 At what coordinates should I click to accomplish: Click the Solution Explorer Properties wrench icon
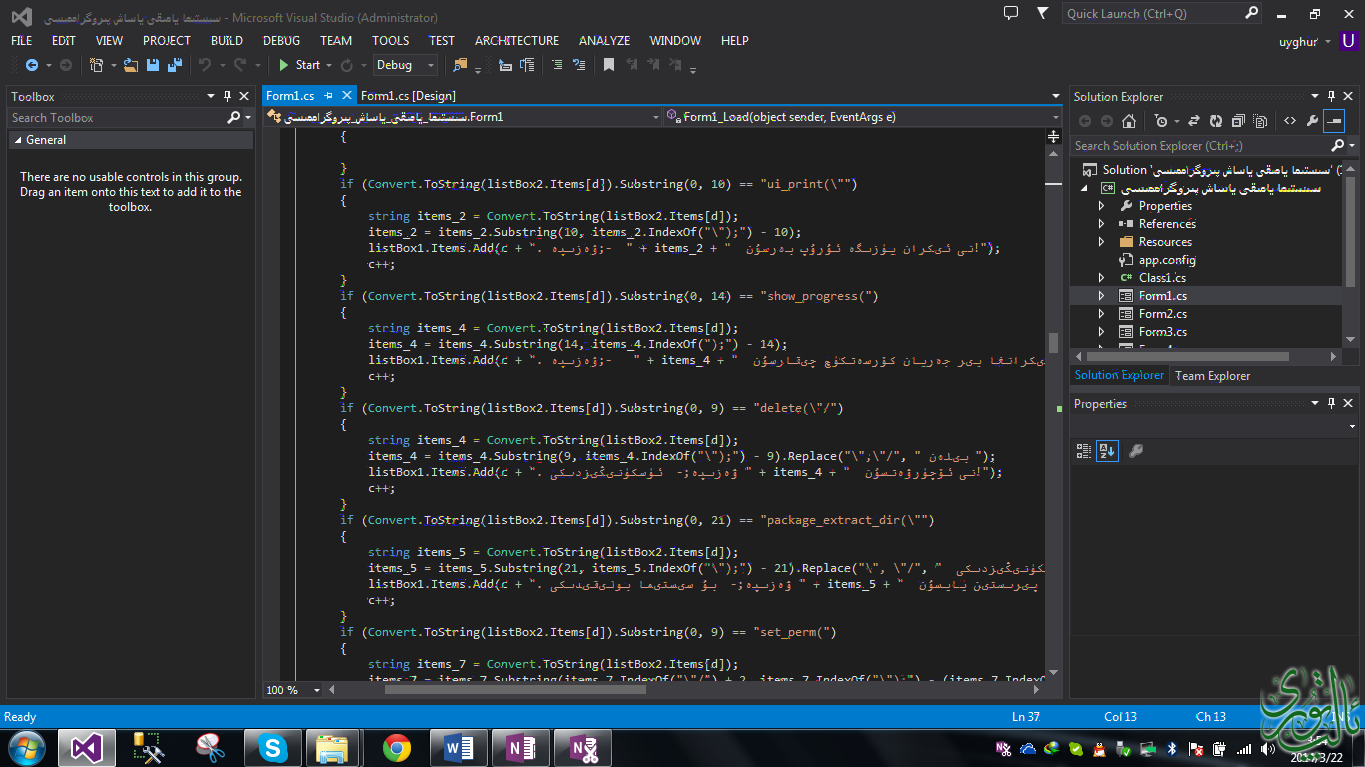tap(1312, 121)
